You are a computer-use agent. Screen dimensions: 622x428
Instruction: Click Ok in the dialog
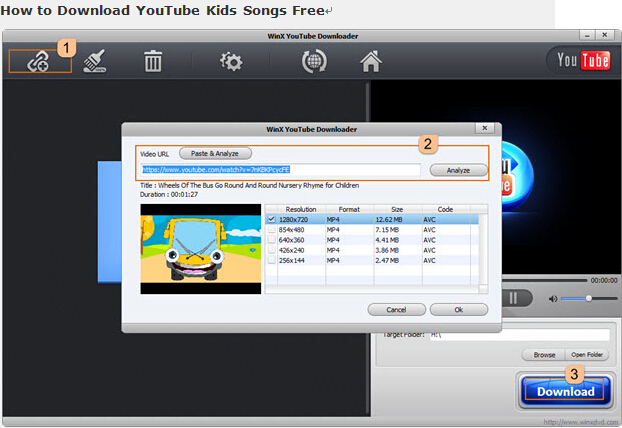coord(459,309)
